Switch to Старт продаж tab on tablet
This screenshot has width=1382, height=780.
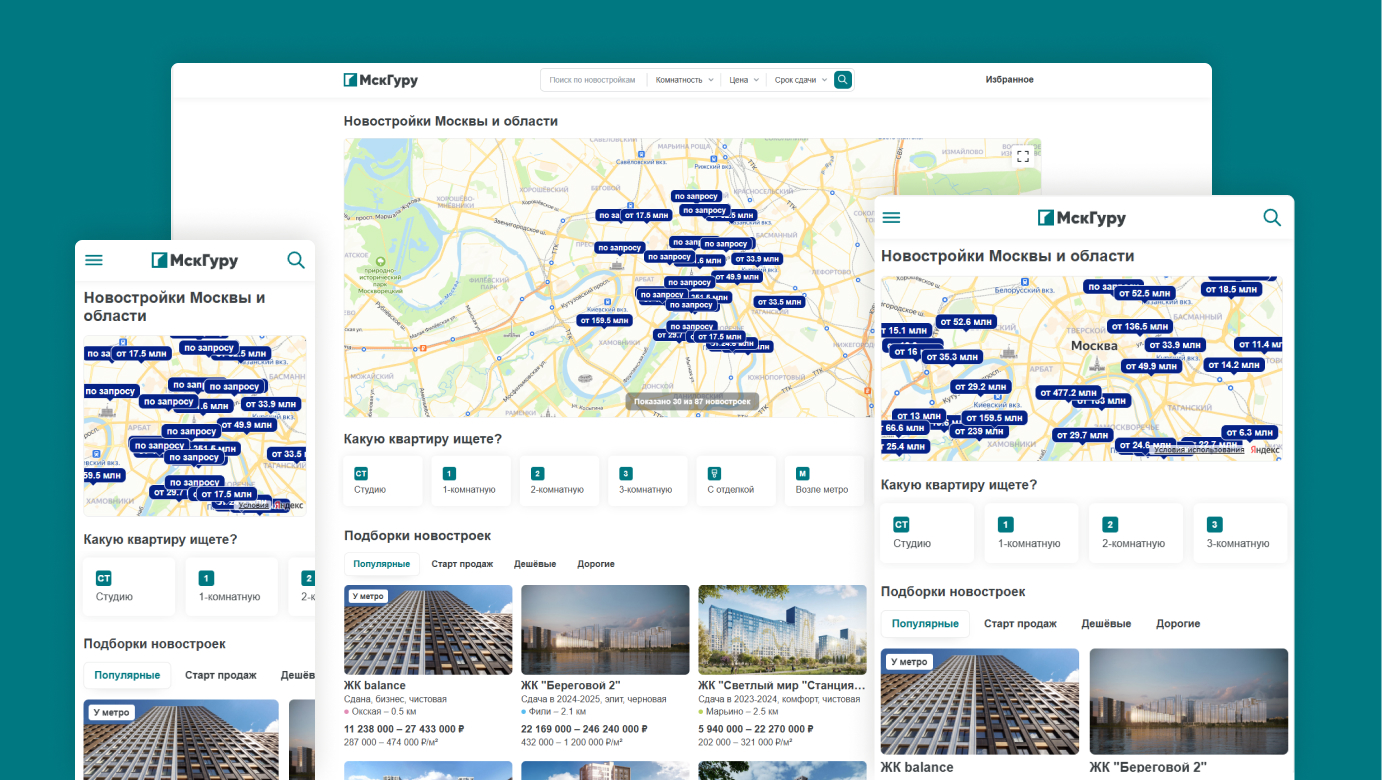tap(1020, 624)
